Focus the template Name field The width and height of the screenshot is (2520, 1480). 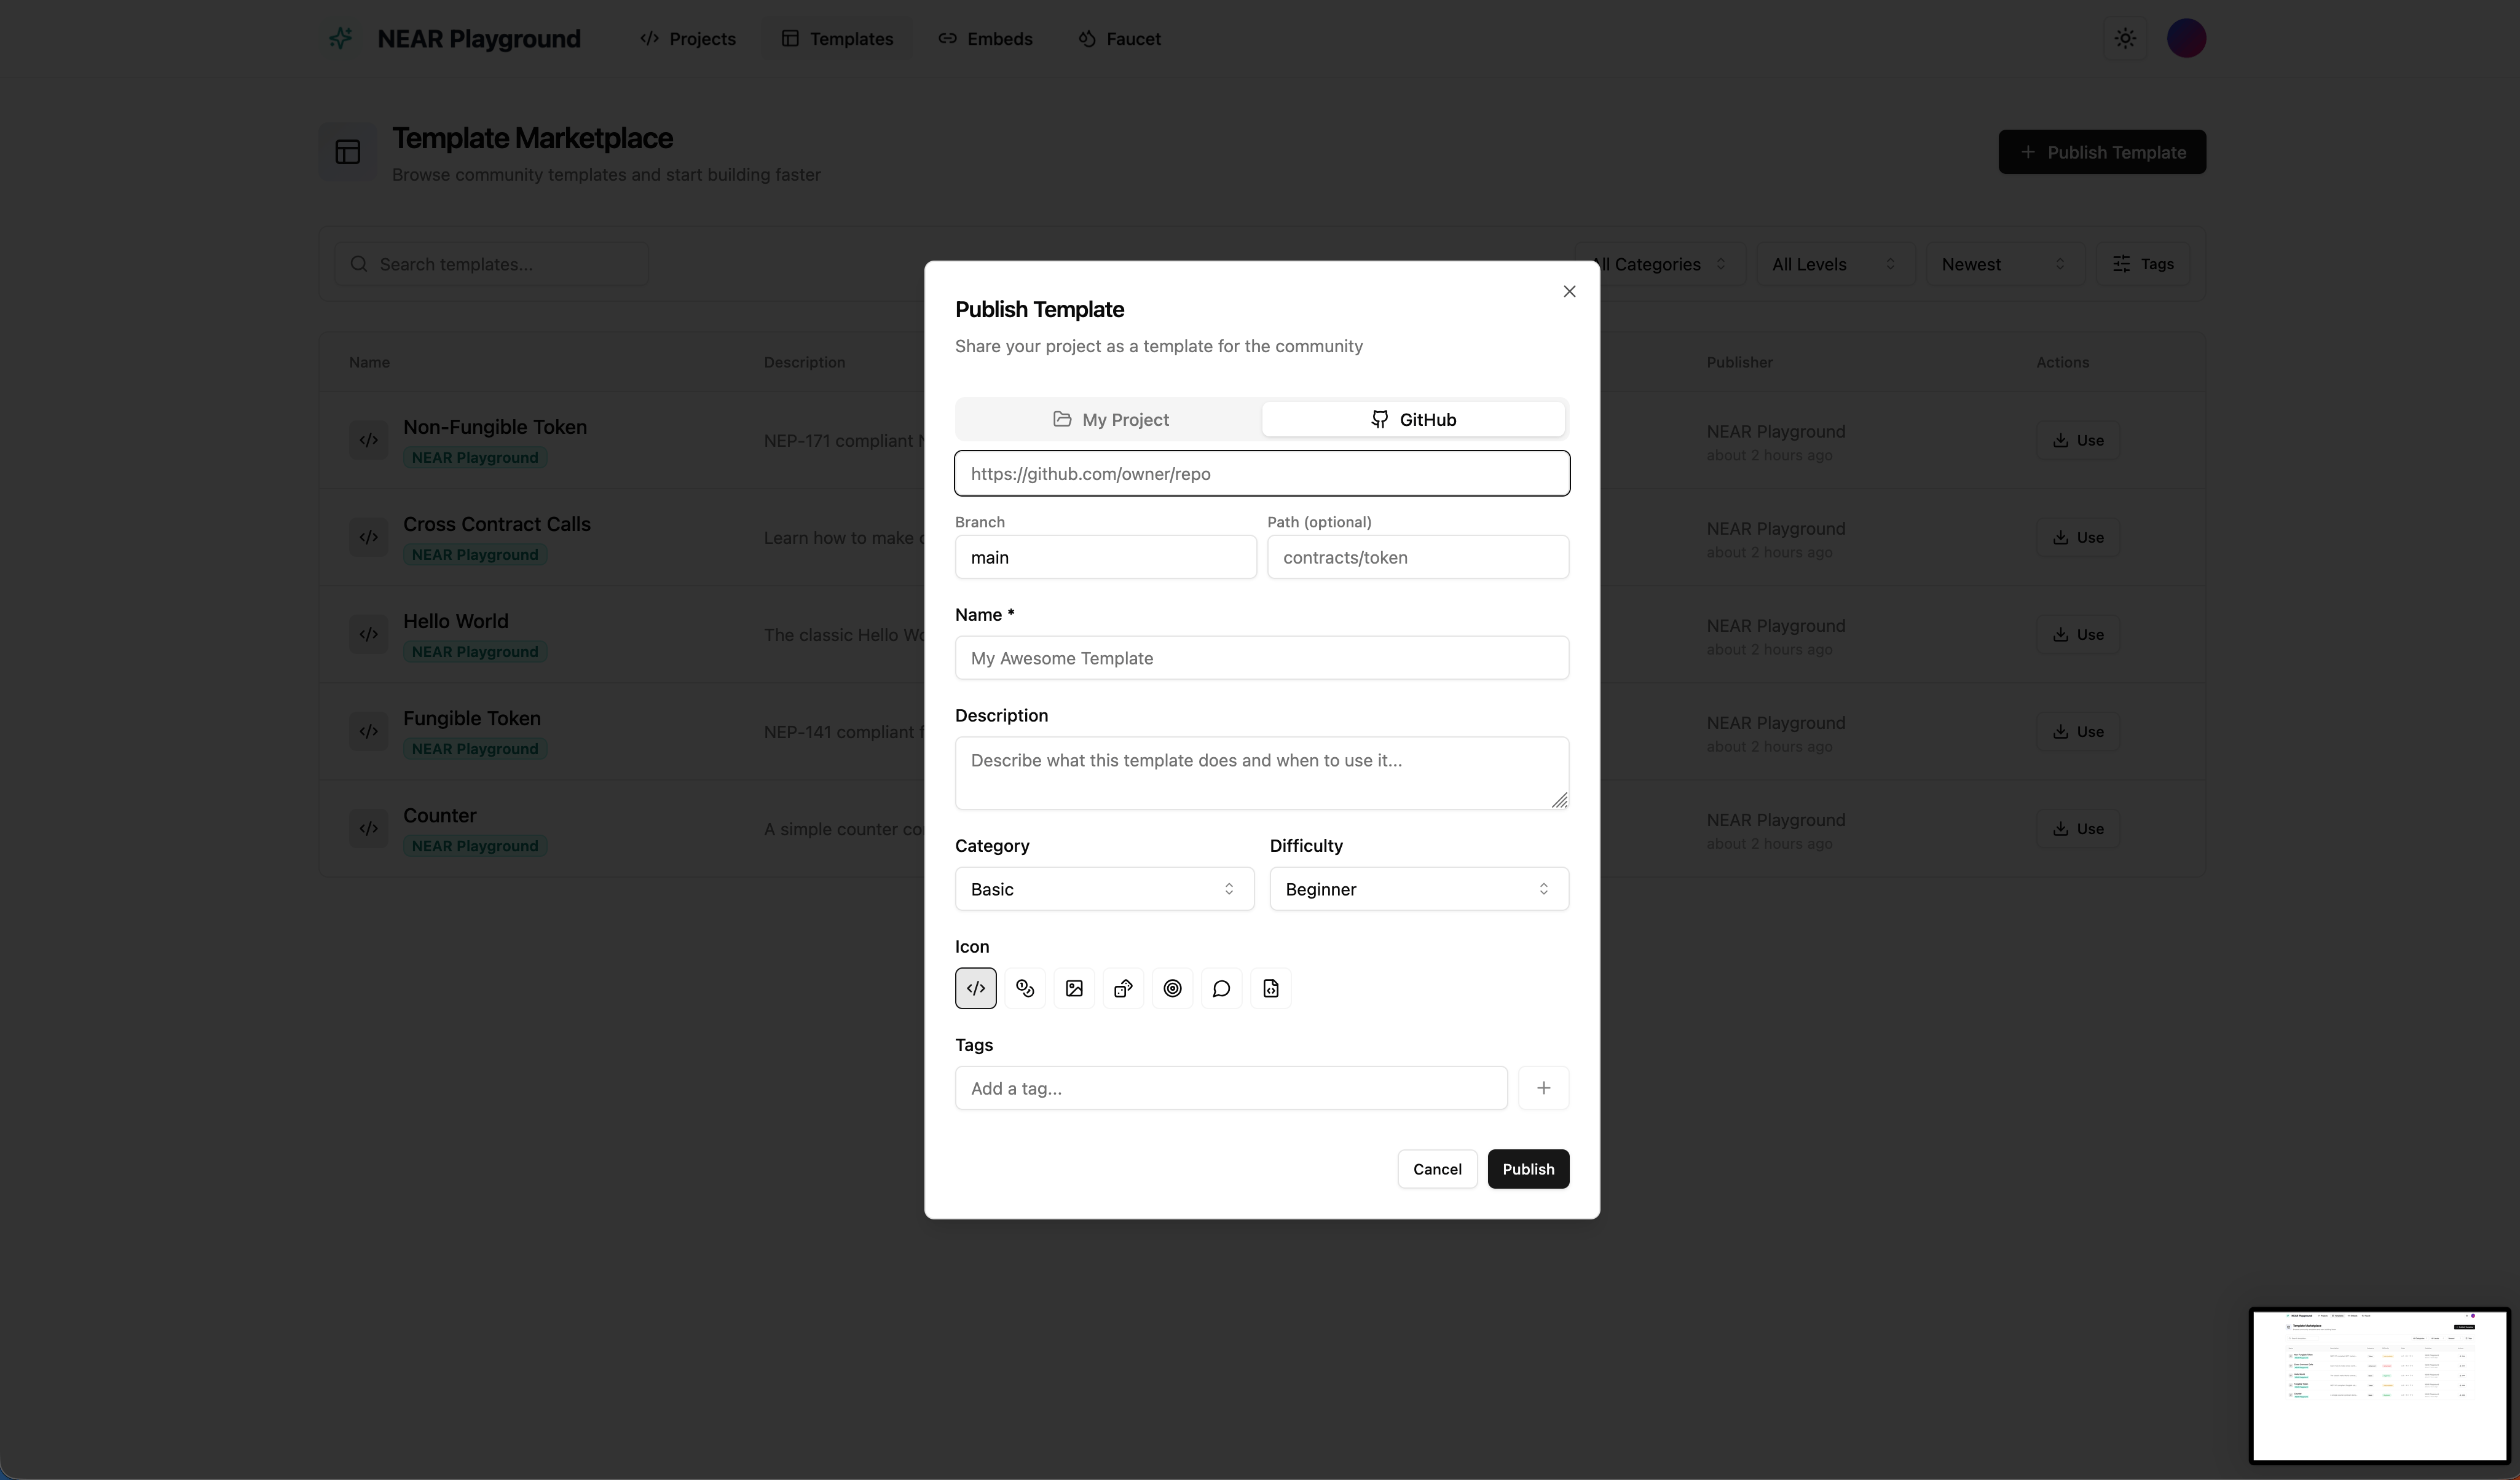click(x=1262, y=658)
